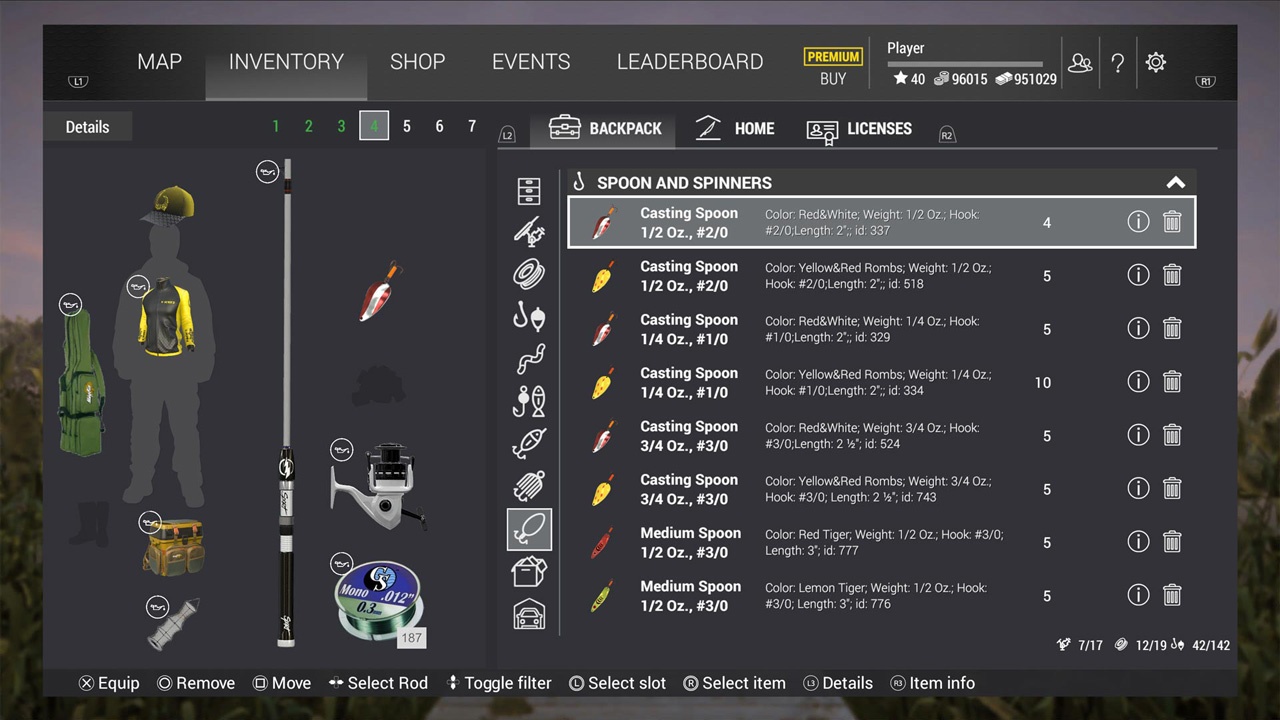Select the hook and bobber category filter

coord(529,317)
